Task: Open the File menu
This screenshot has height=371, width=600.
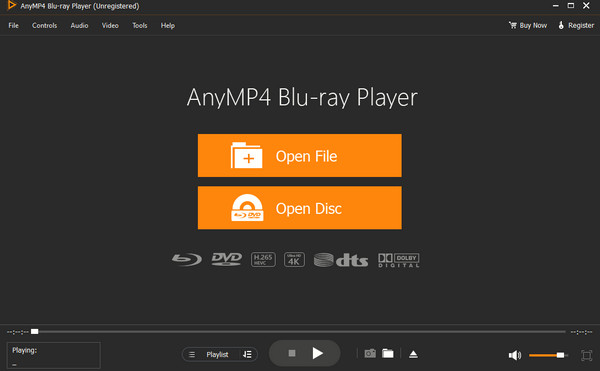Action: (x=13, y=26)
